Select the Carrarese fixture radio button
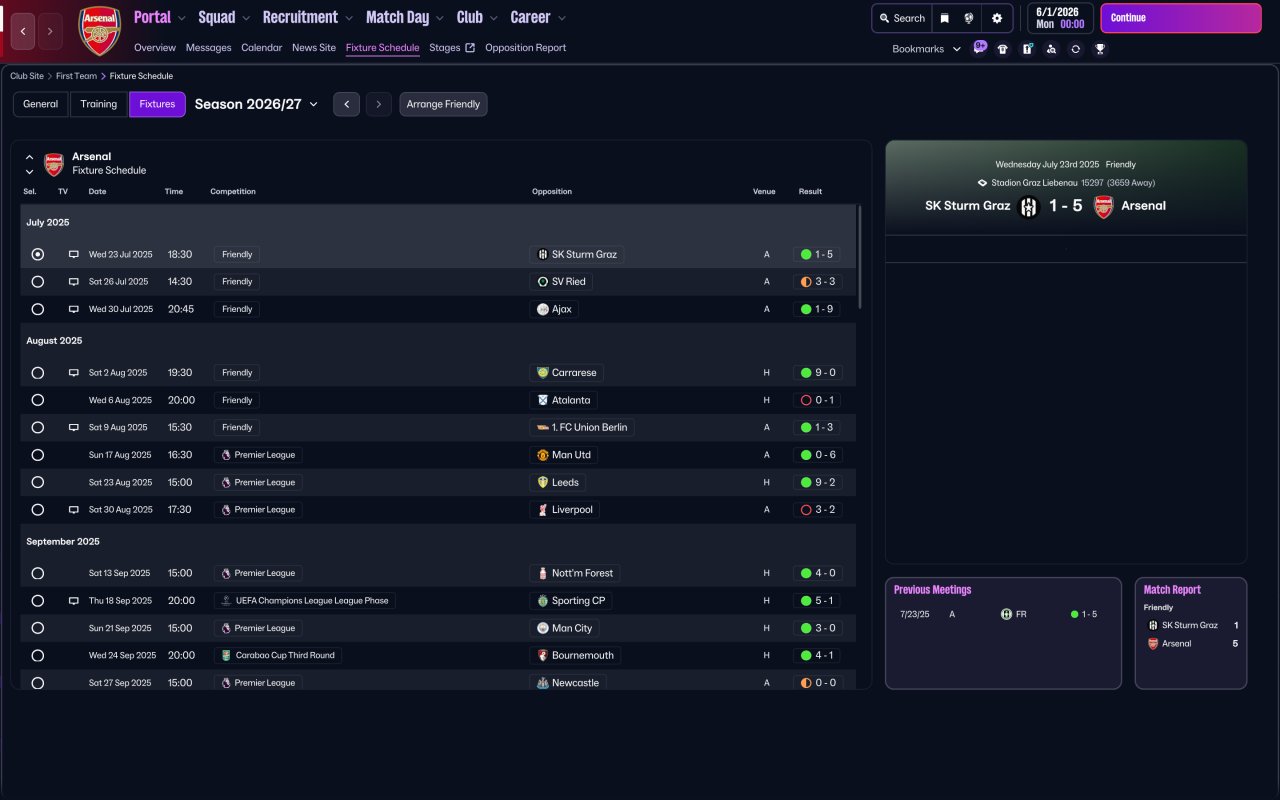The height and width of the screenshot is (800, 1280). coord(38,373)
